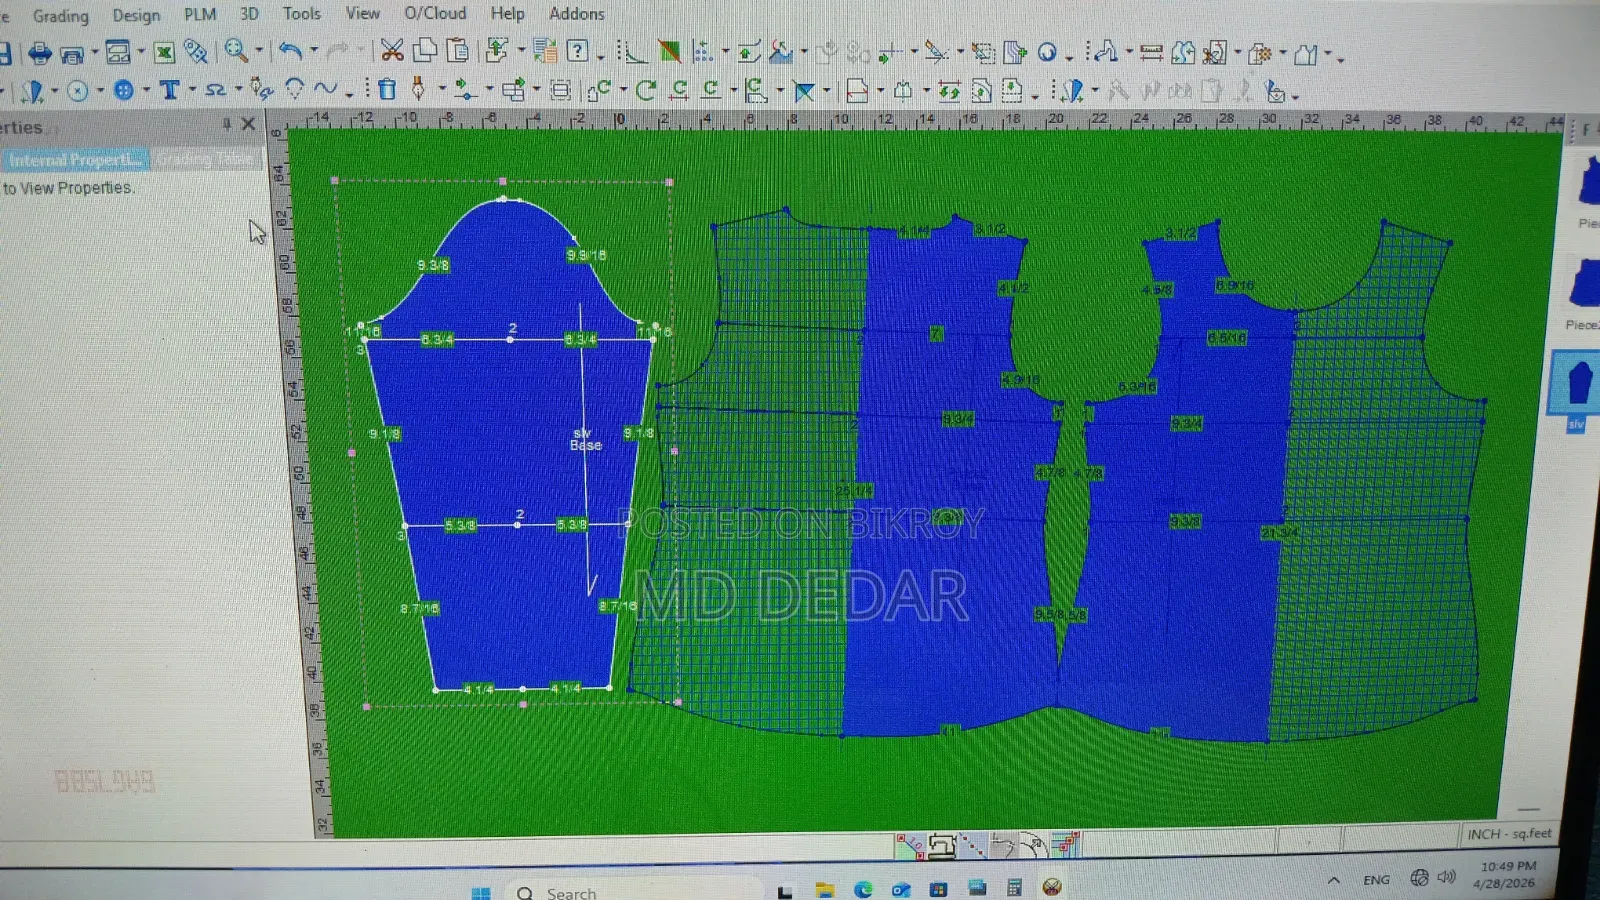
Task: Undo the last action
Action: (290, 50)
